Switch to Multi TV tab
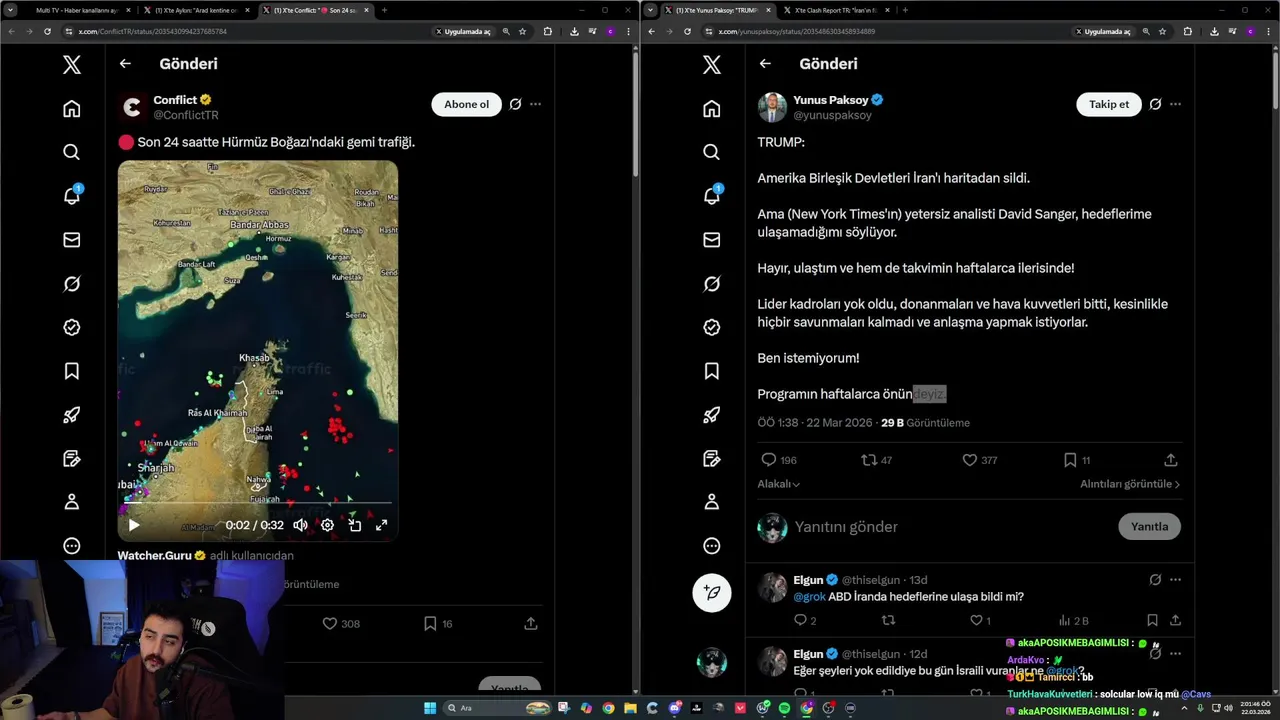 (x=75, y=10)
